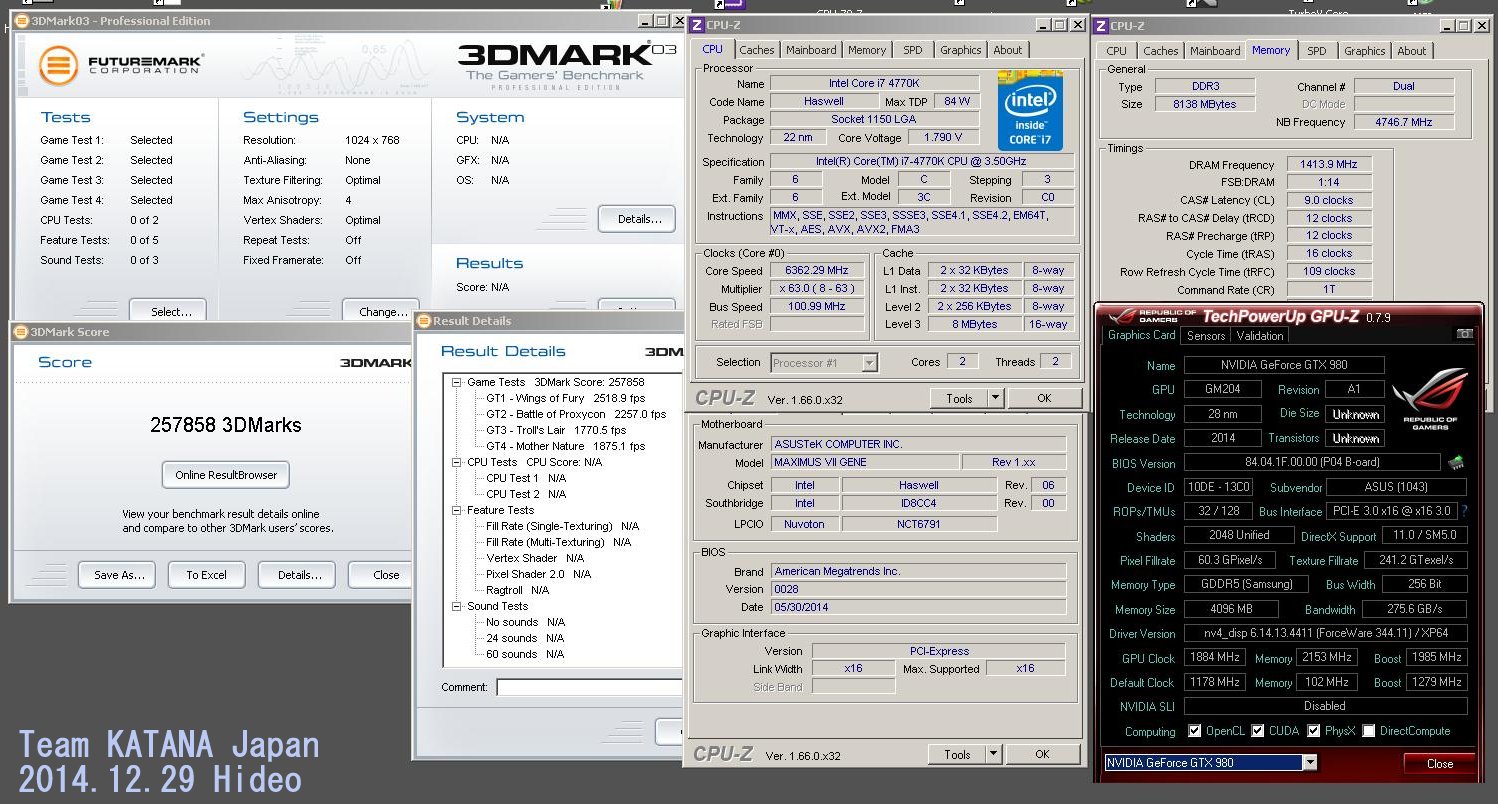Collapse the Game Tests tree node
The image size is (1498, 804).
click(x=457, y=382)
